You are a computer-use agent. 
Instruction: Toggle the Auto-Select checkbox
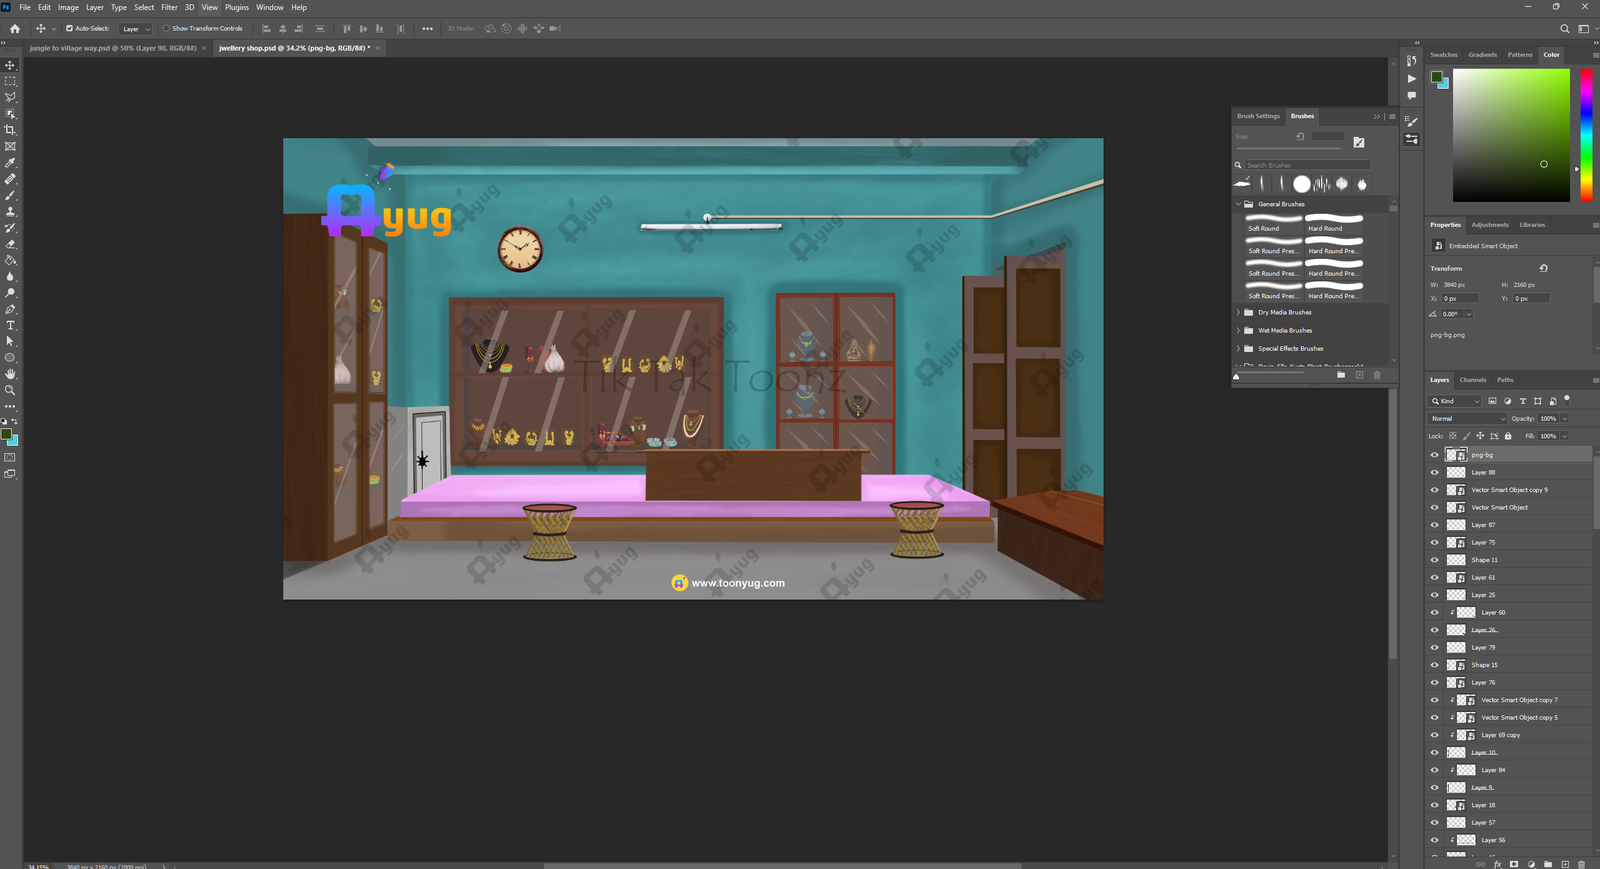pos(69,29)
